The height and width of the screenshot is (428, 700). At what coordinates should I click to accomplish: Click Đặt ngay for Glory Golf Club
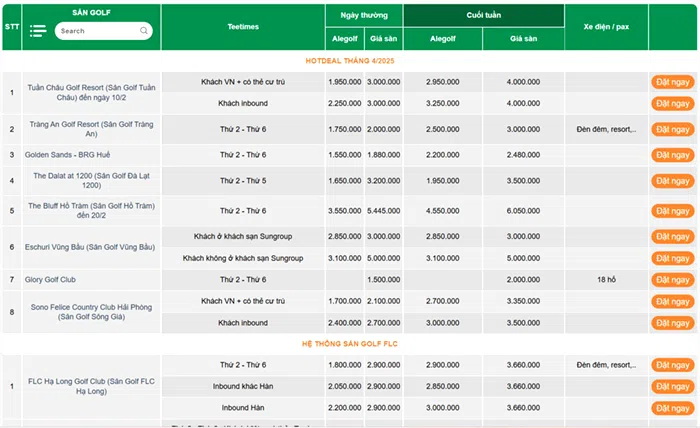coord(672,280)
